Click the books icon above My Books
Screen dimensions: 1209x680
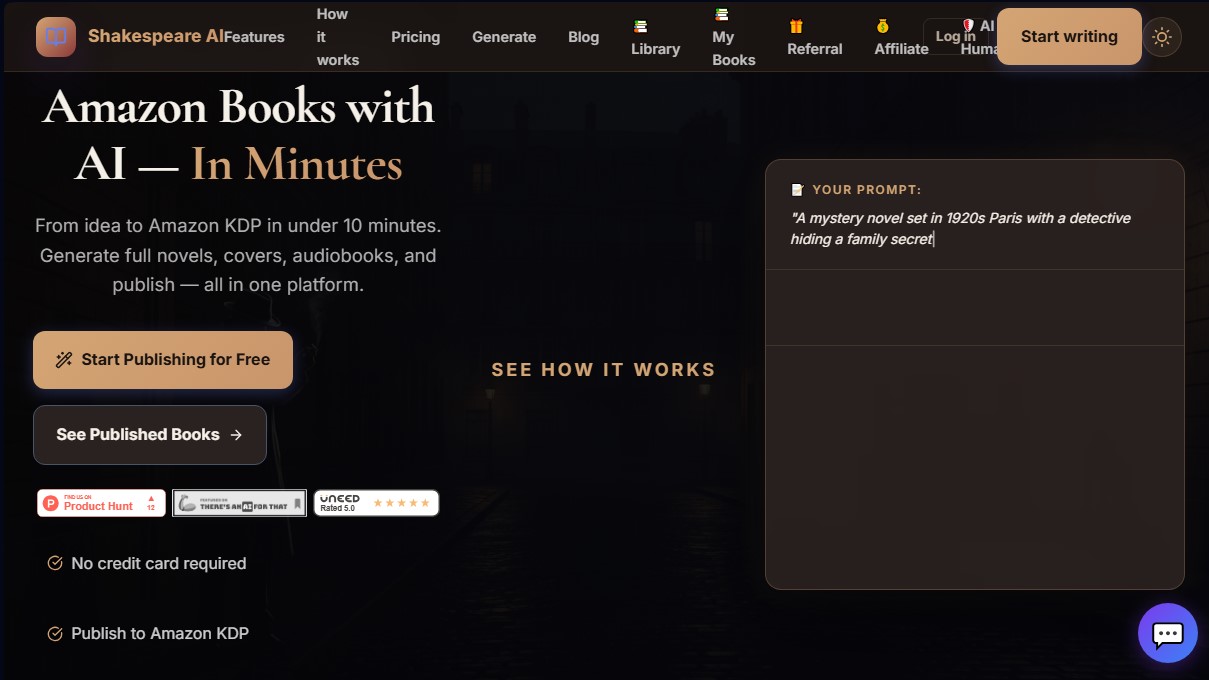(721, 15)
